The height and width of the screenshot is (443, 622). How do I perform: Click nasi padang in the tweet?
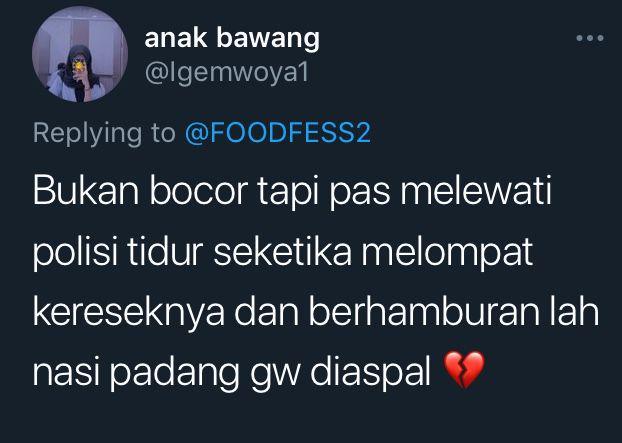[x=136, y=374]
